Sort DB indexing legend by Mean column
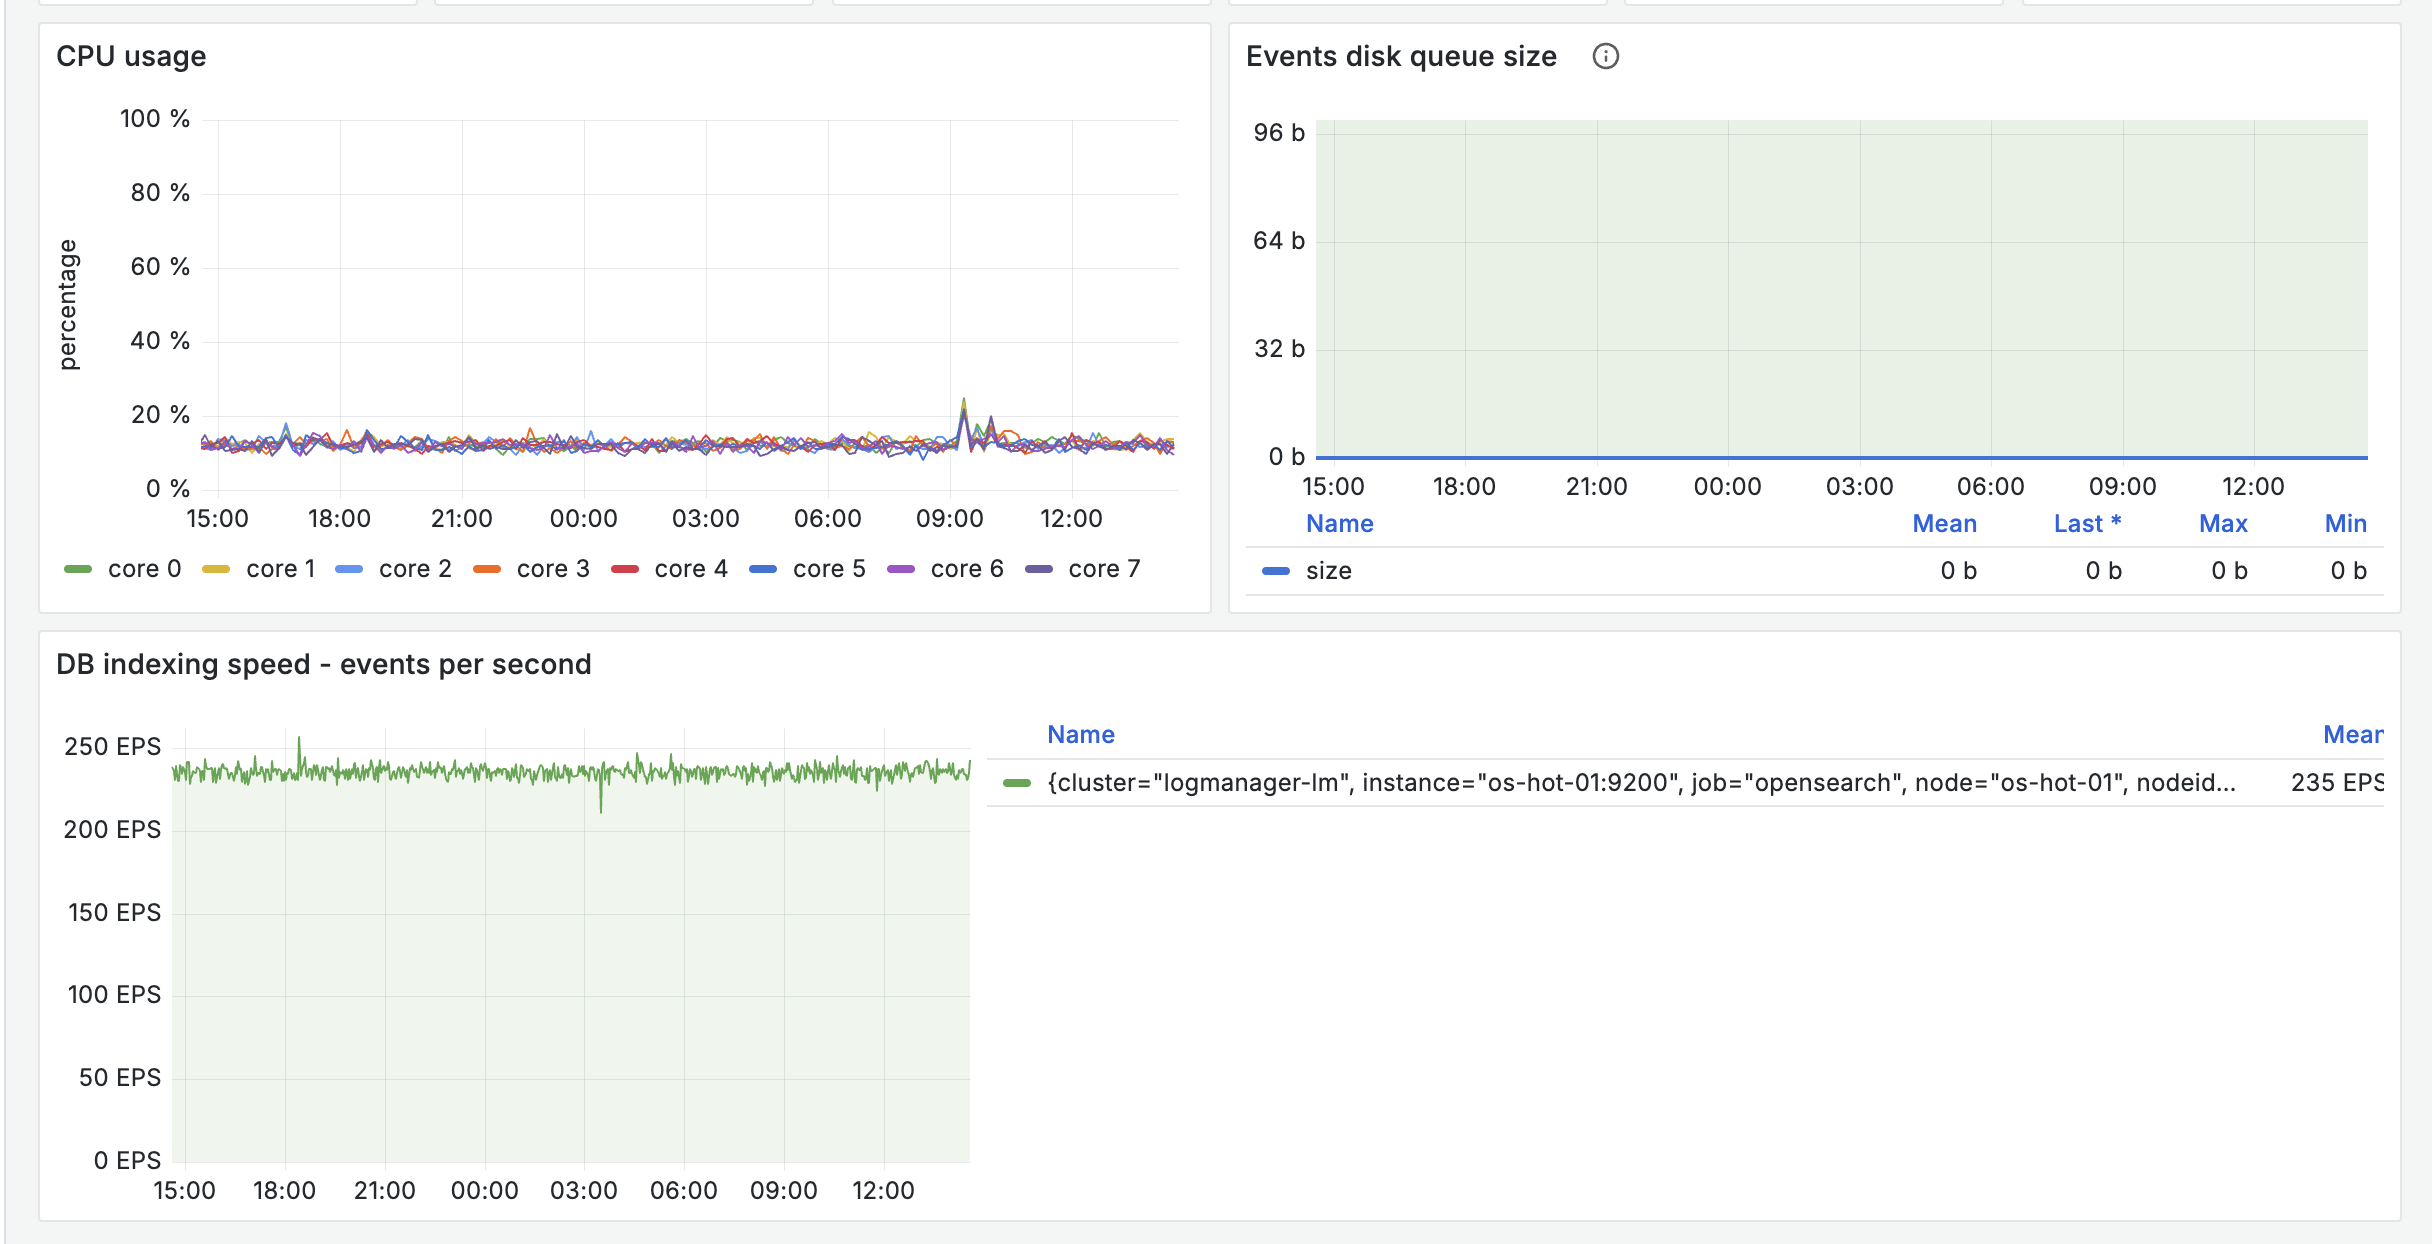 click(2353, 735)
